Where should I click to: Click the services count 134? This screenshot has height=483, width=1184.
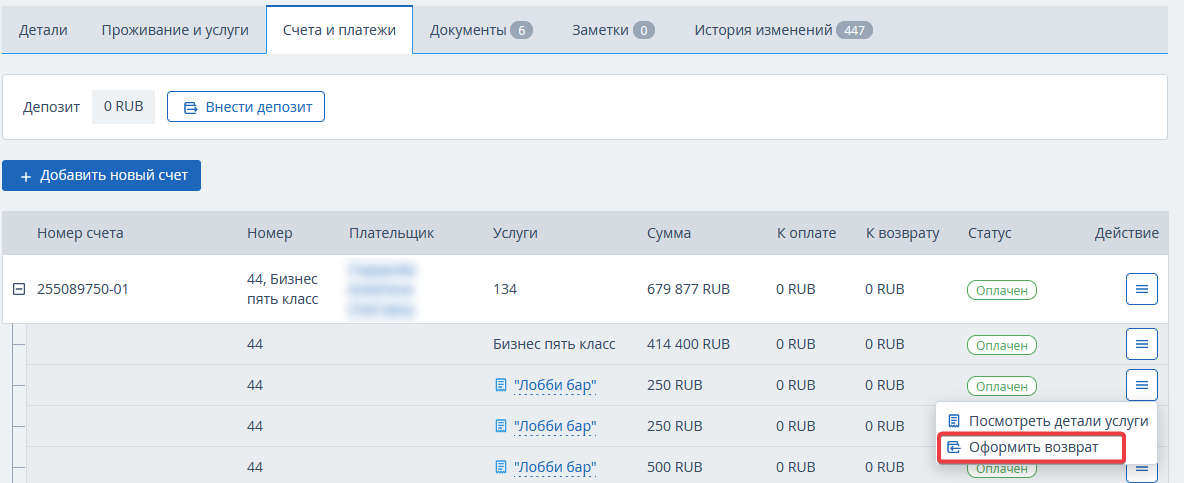click(505, 289)
